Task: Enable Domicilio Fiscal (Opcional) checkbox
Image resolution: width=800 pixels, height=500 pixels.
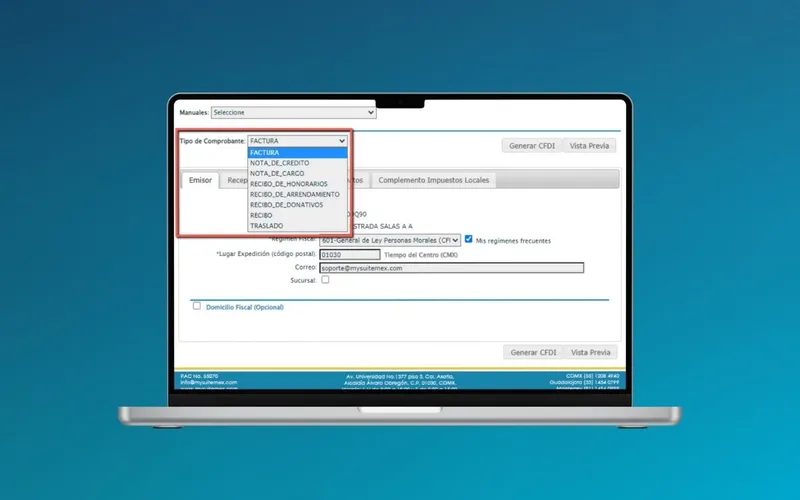Action: click(196, 306)
